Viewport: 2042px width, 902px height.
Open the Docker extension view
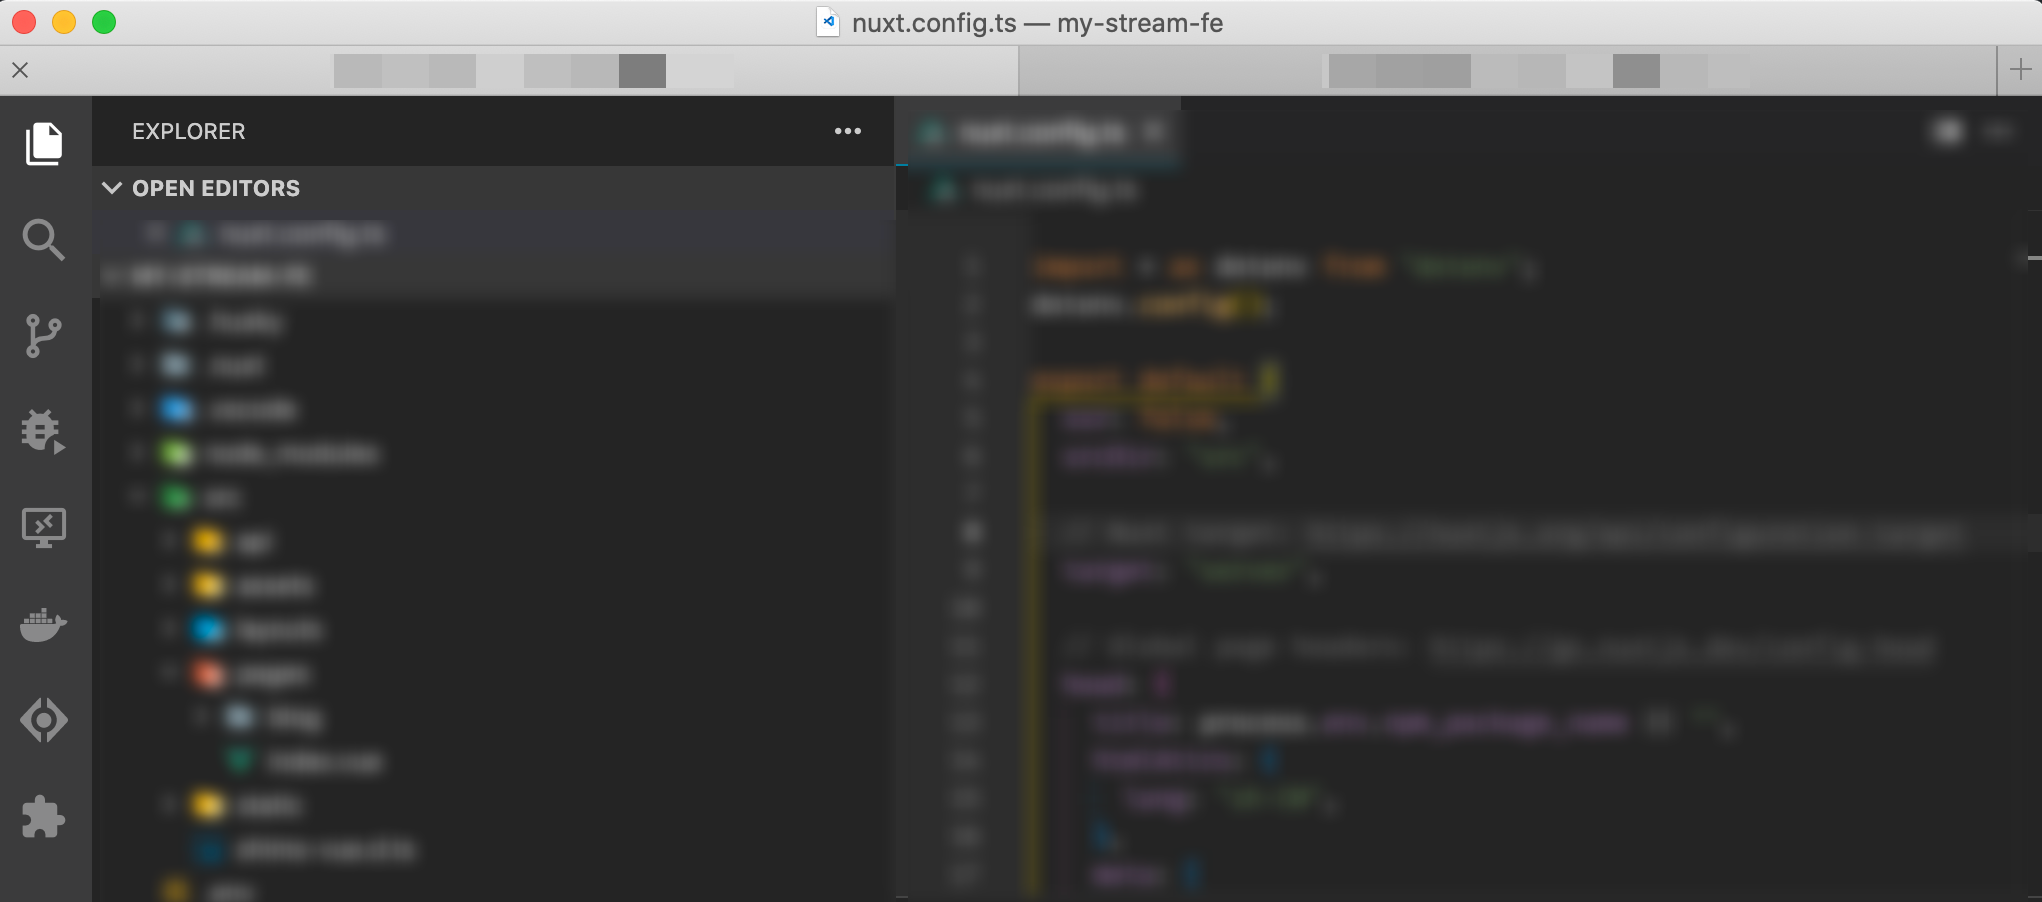(x=44, y=623)
